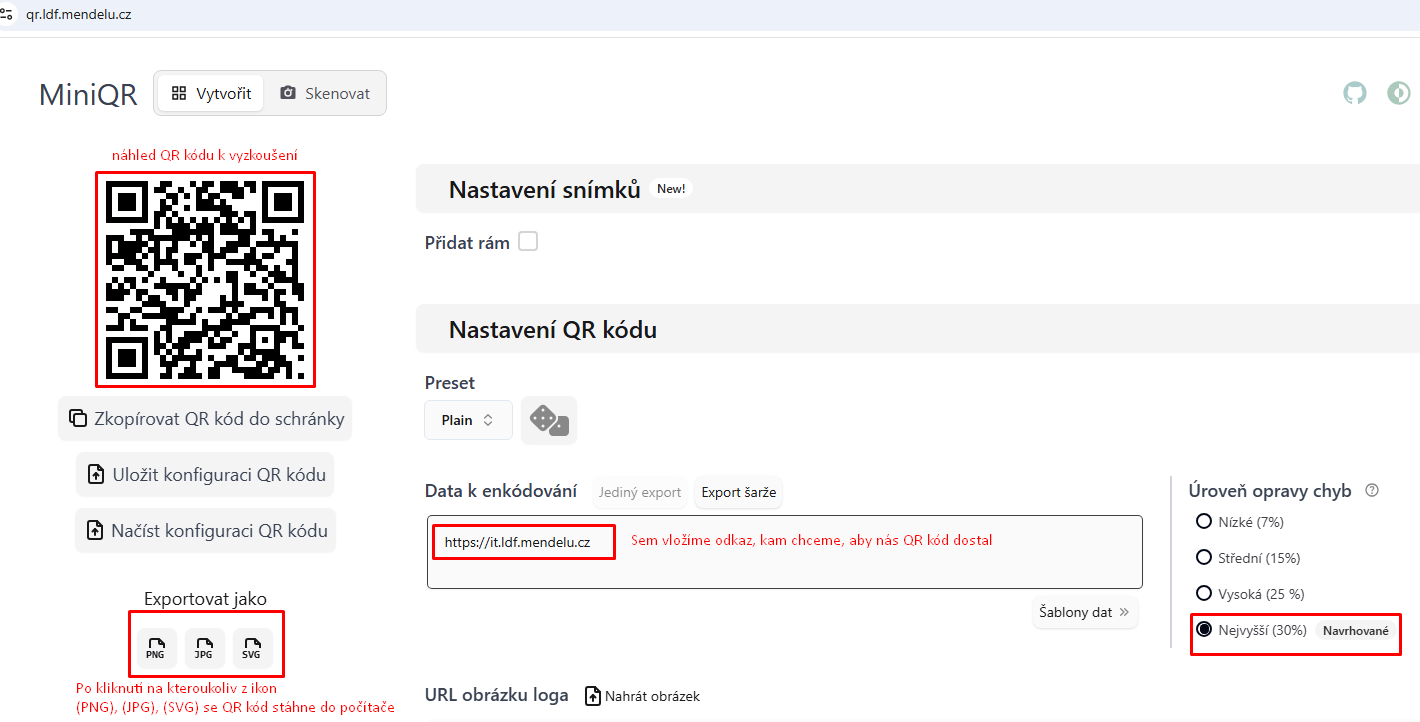The width and height of the screenshot is (1420, 722).
Task: Expand Šablony dat templates
Action: coord(1084,612)
